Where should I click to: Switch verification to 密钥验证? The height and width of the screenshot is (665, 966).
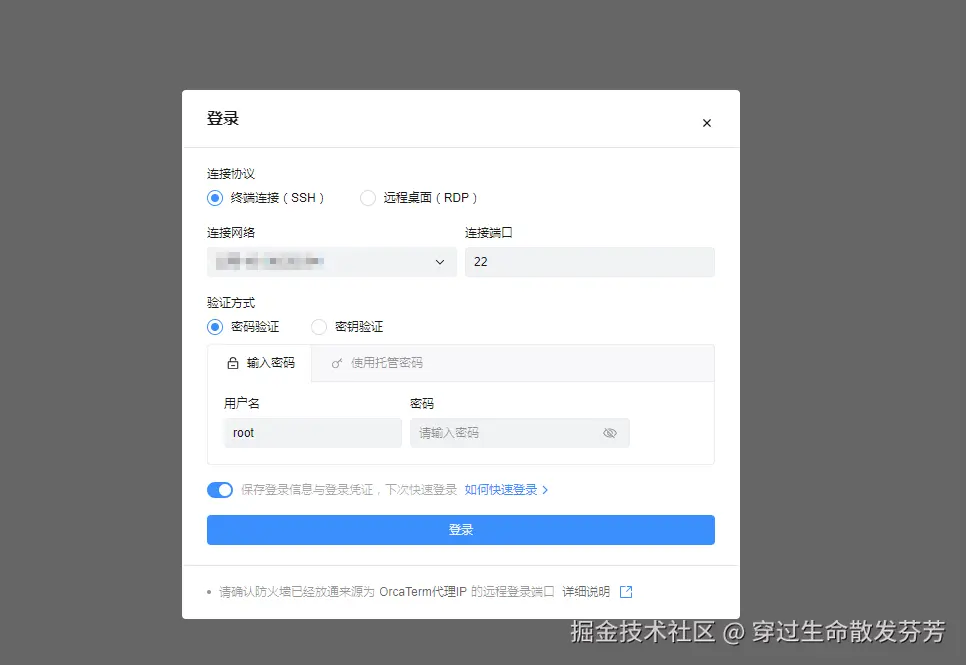(x=319, y=326)
